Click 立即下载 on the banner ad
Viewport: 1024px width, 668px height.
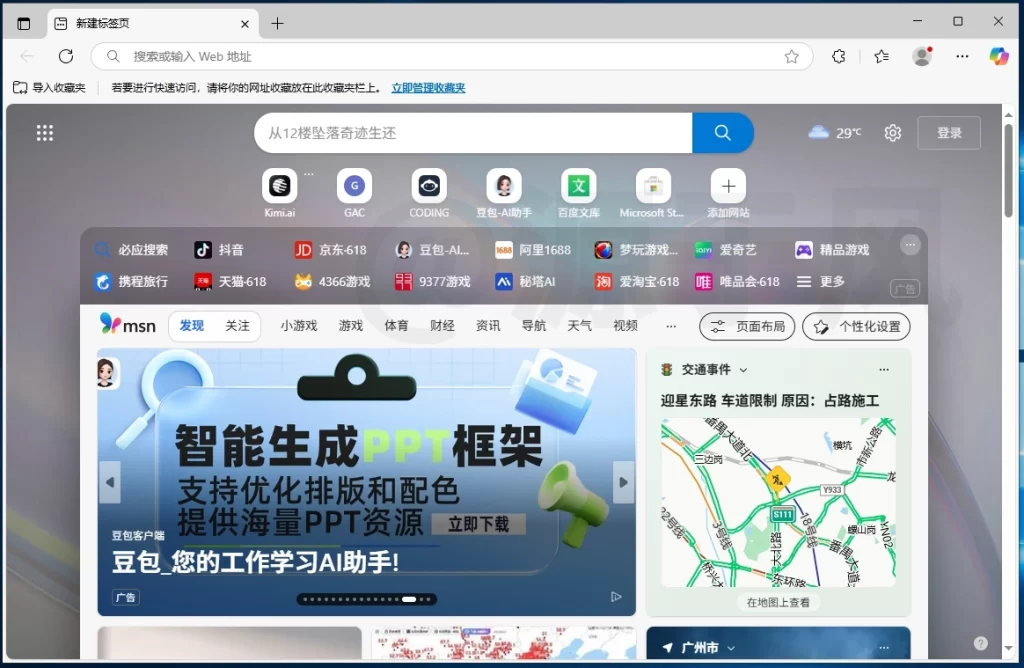(x=479, y=524)
